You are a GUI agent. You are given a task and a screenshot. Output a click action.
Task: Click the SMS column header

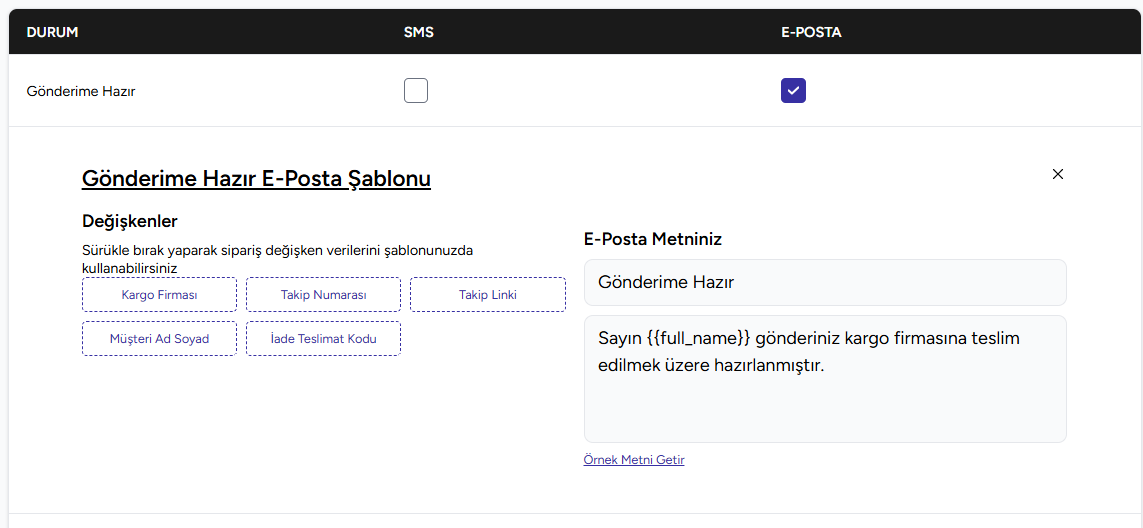point(418,32)
